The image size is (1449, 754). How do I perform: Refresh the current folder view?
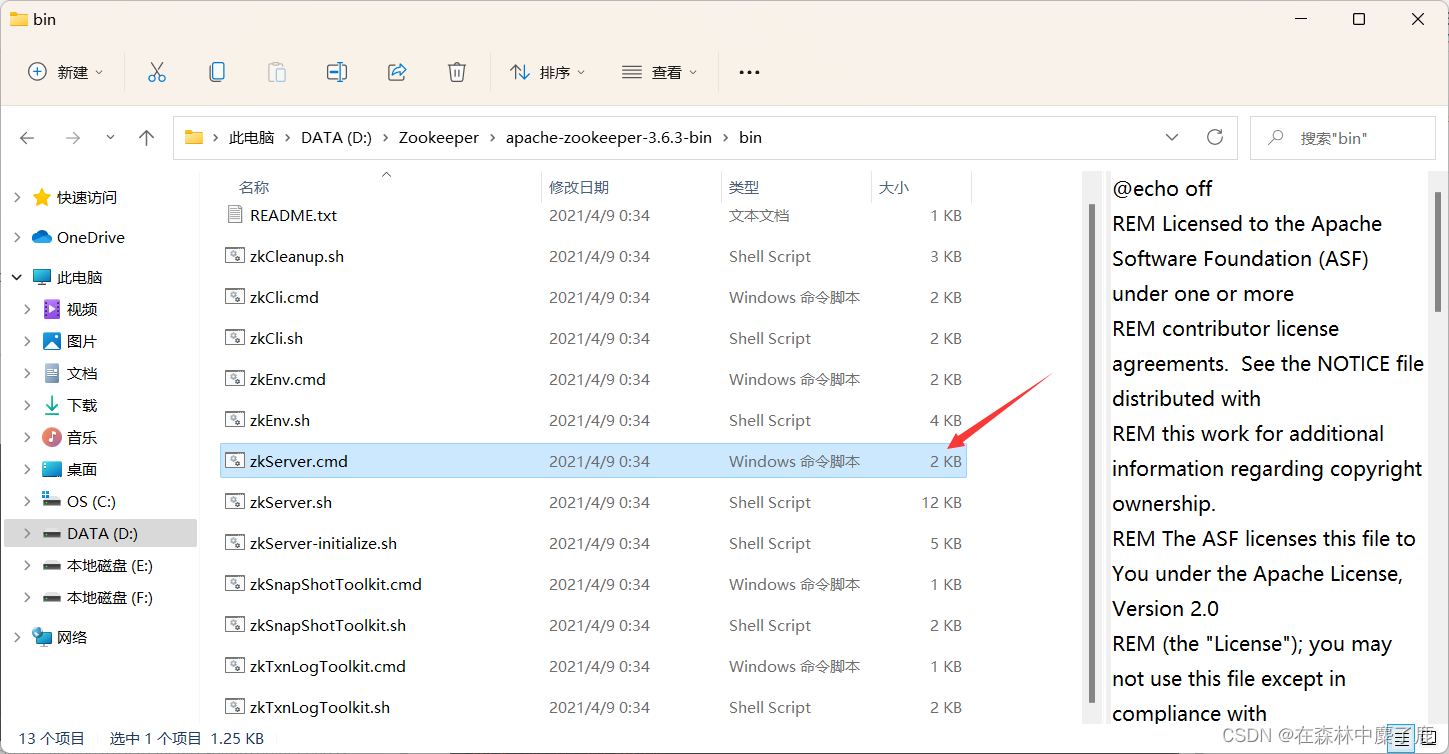coord(1215,137)
